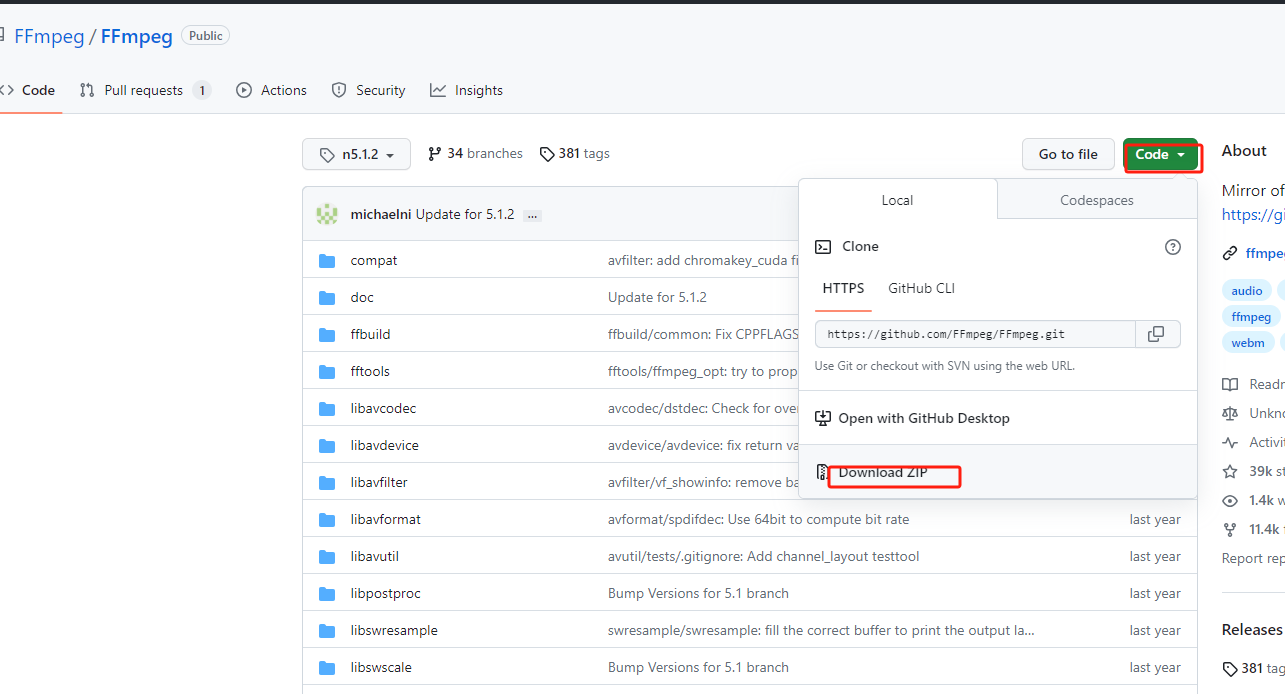Open the libswresample folder
Viewport: 1285px width, 694px height.
point(395,630)
